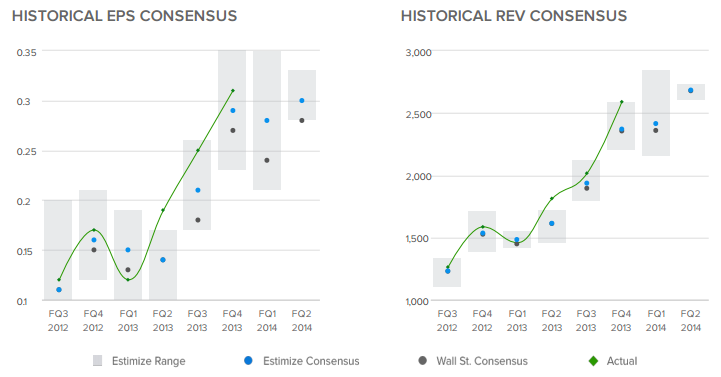The width and height of the screenshot is (721, 377).
Task: Click the Historical EPS Consensus heading
Action: [125, 16]
